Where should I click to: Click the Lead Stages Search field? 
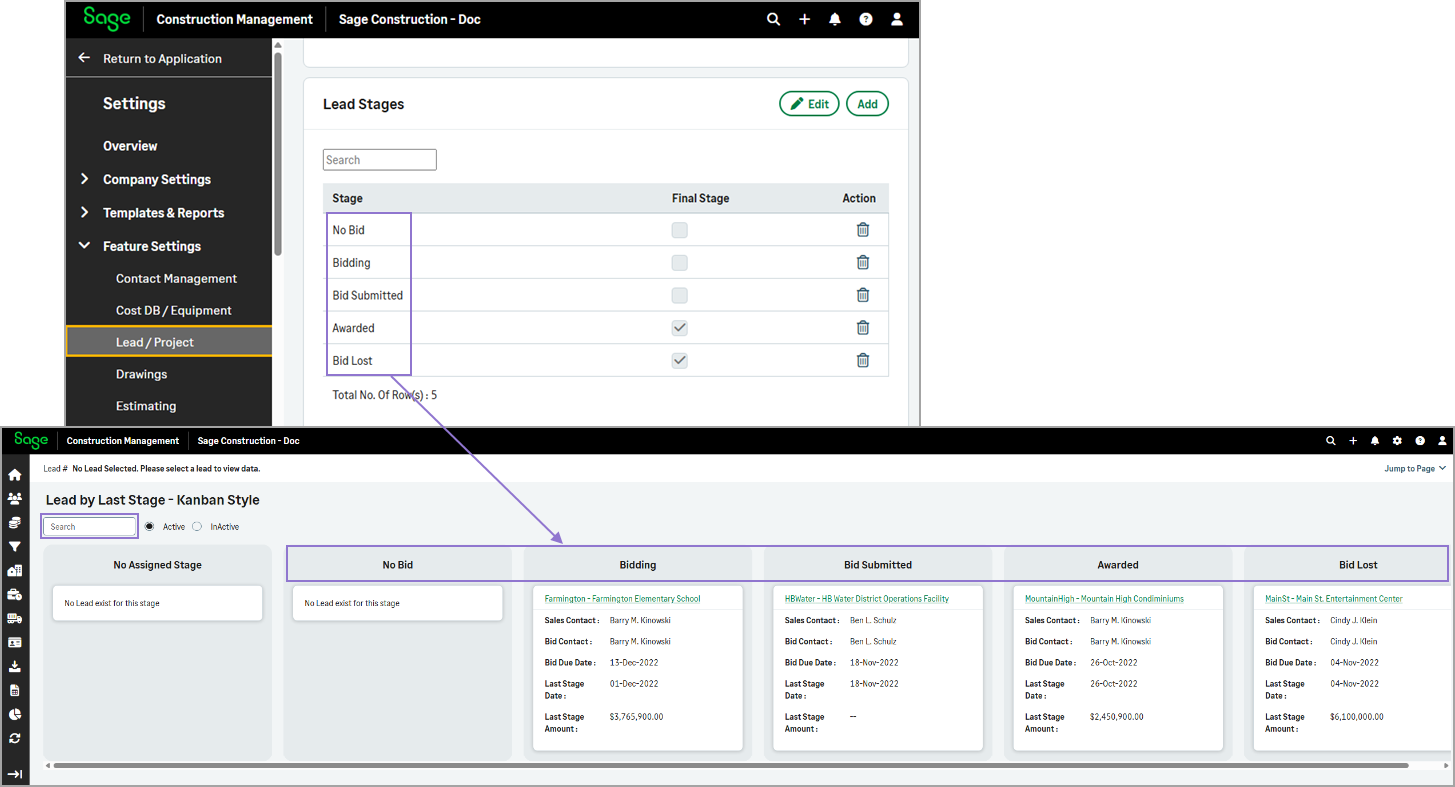coord(380,160)
